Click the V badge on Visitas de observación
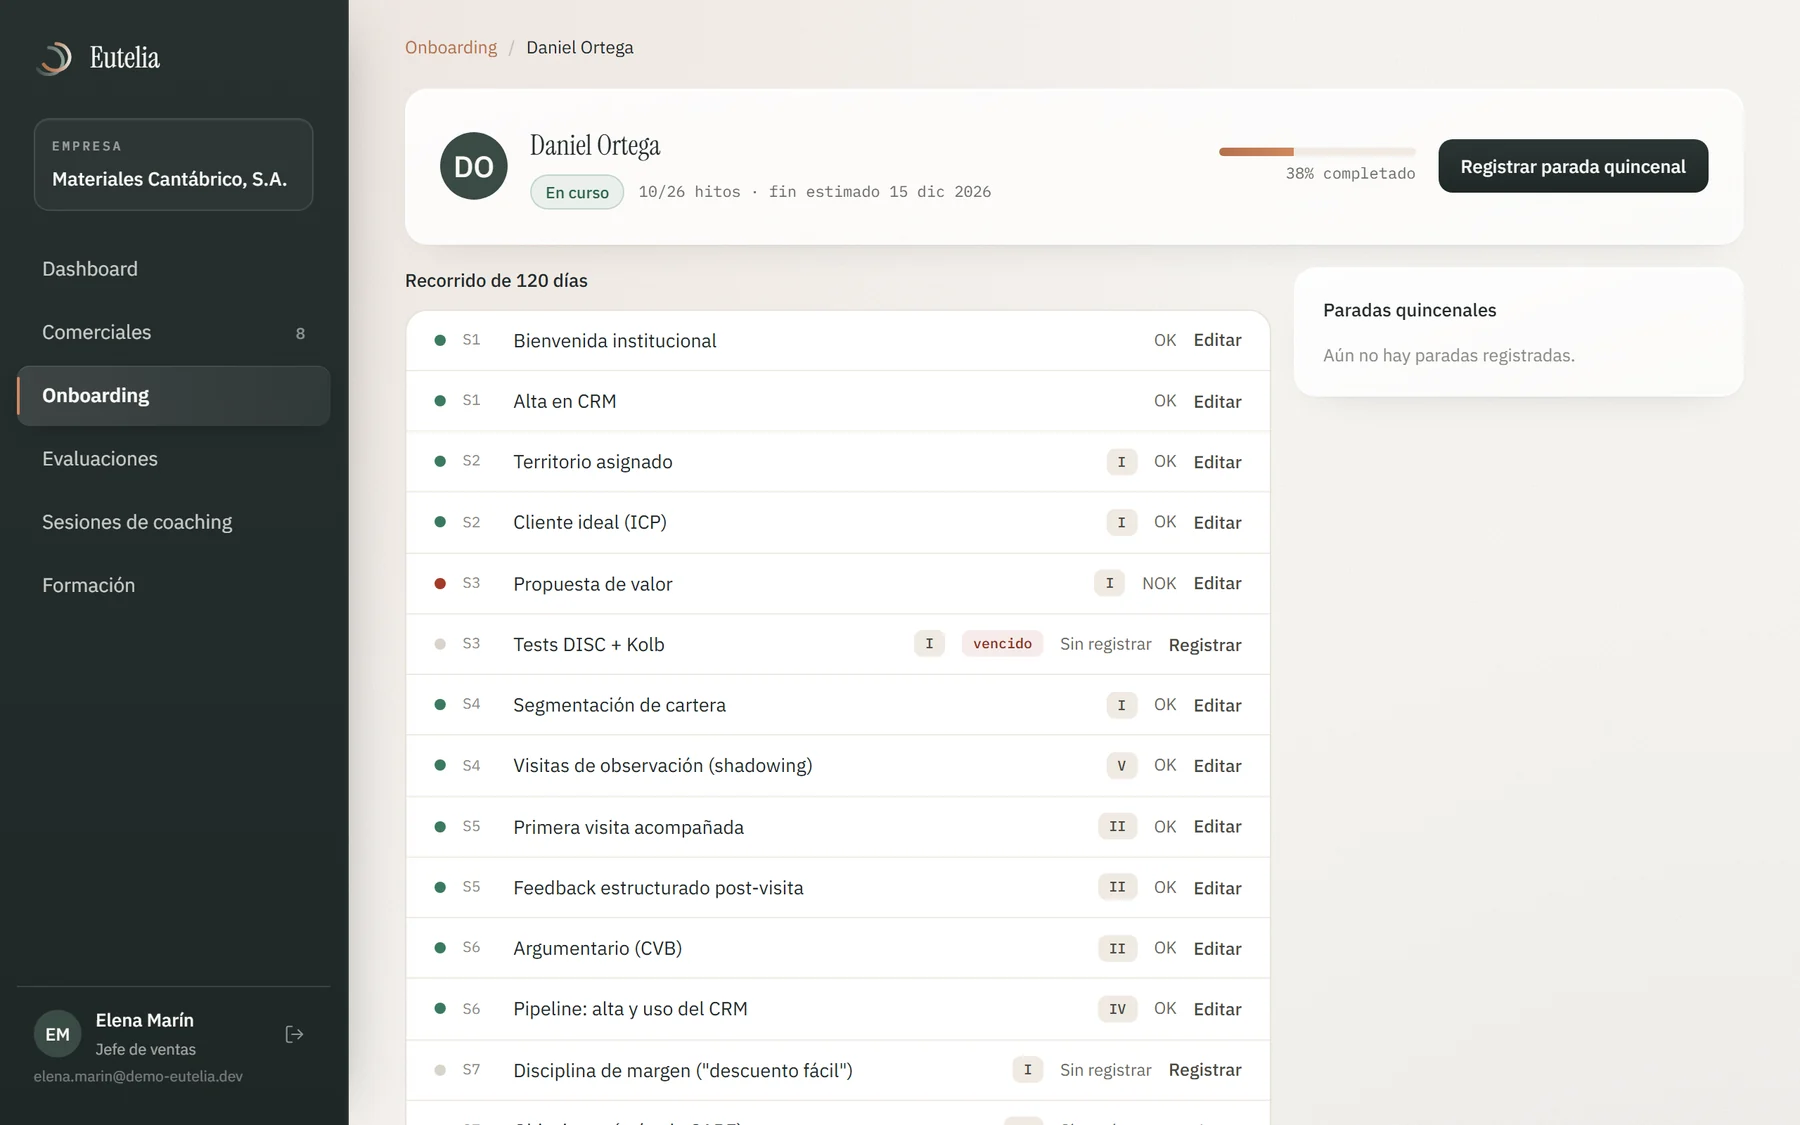 click(1121, 766)
